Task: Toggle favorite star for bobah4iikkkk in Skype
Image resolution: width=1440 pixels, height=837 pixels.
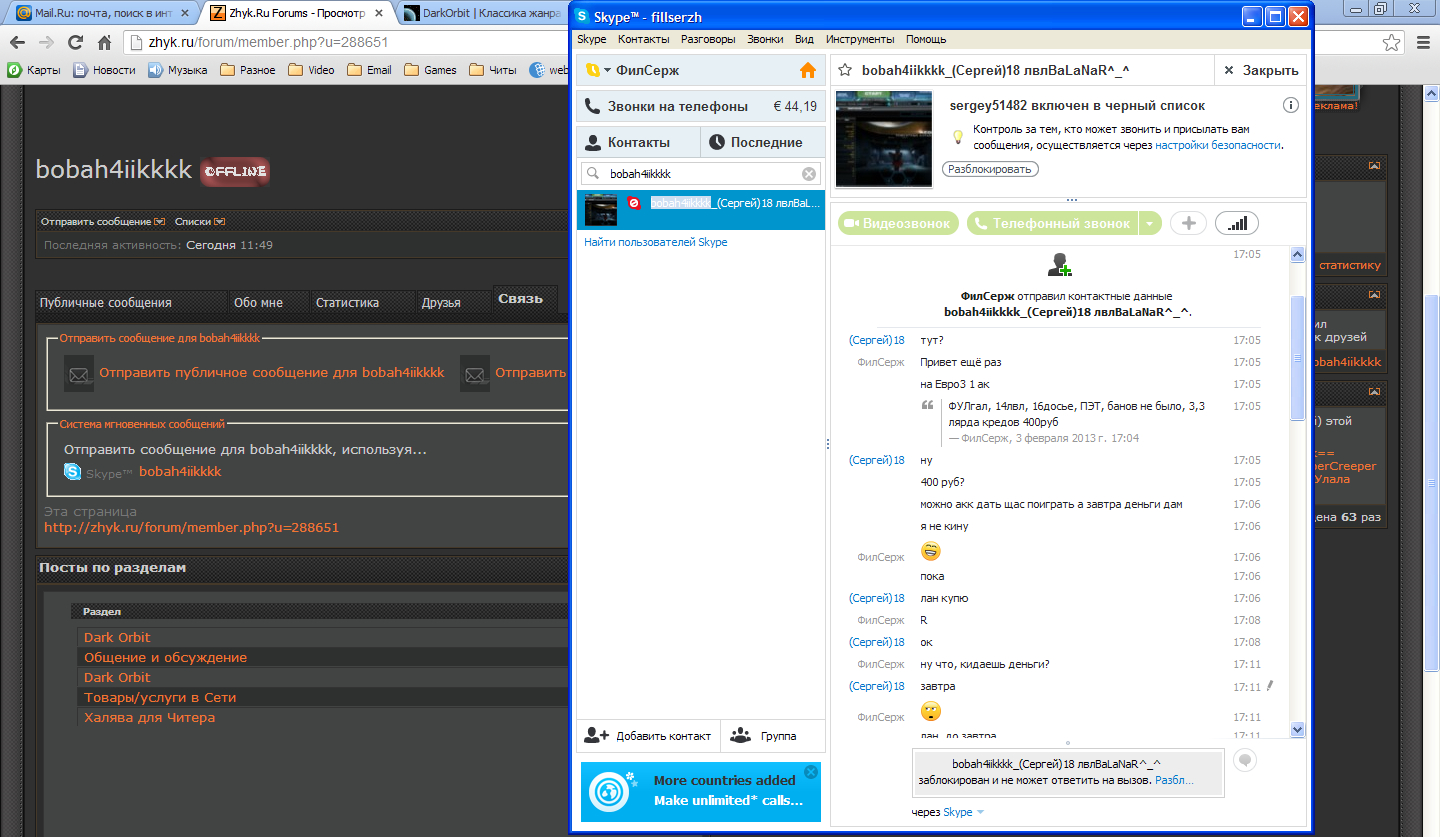Action: [845, 70]
